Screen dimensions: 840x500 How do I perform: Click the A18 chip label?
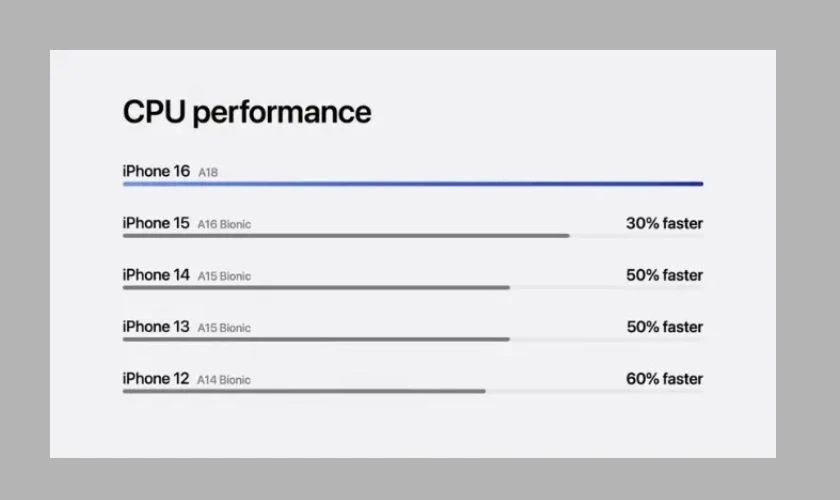pyautogui.click(x=208, y=173)
